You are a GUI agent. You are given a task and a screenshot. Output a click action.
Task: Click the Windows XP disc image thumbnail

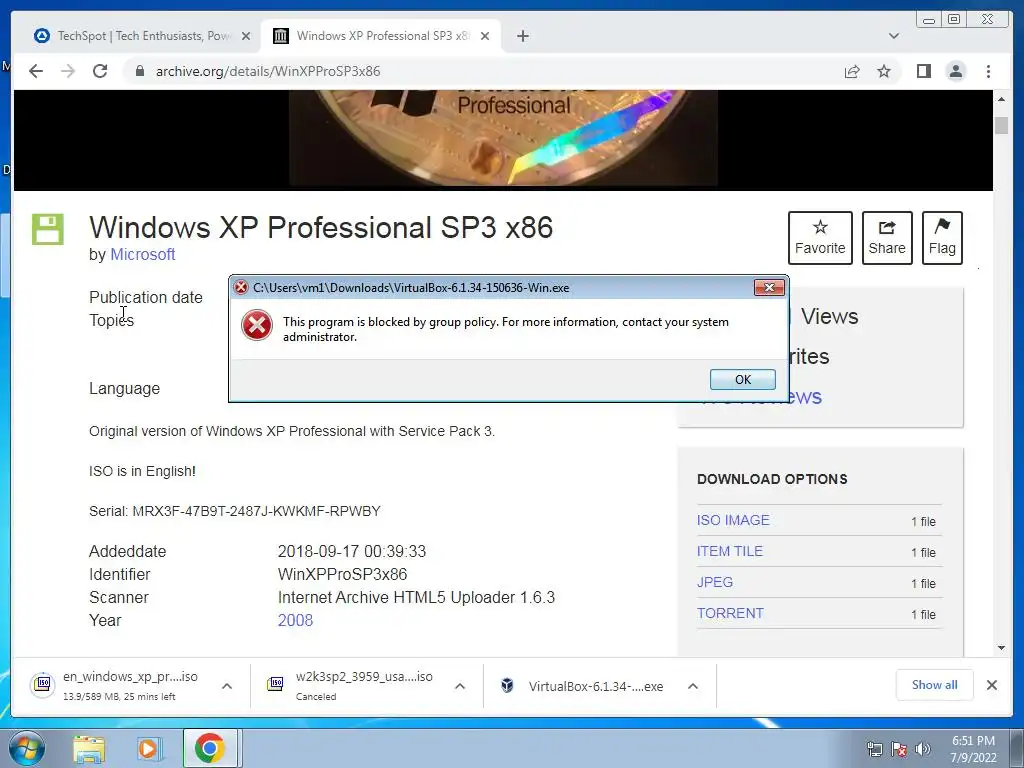coord(504,138)
